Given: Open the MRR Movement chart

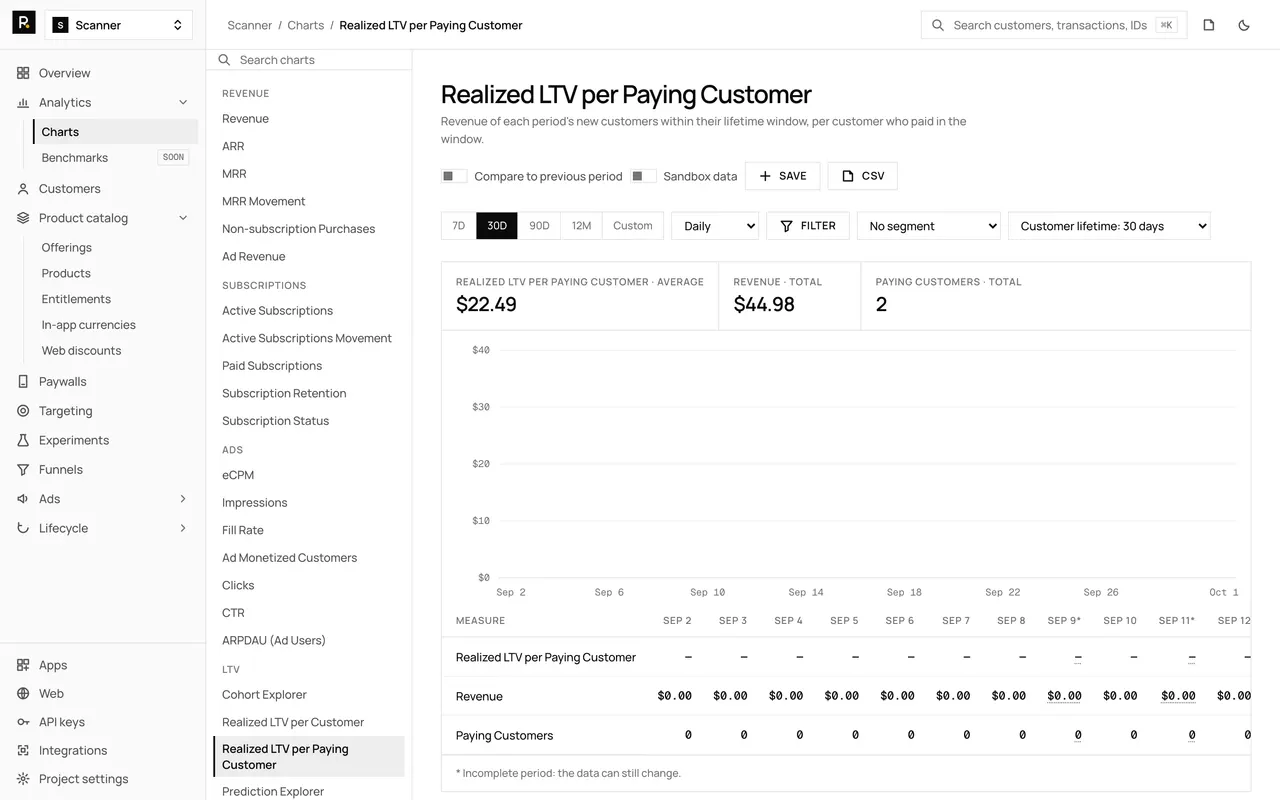Looking at the screenshot, I should coord(263,201).
